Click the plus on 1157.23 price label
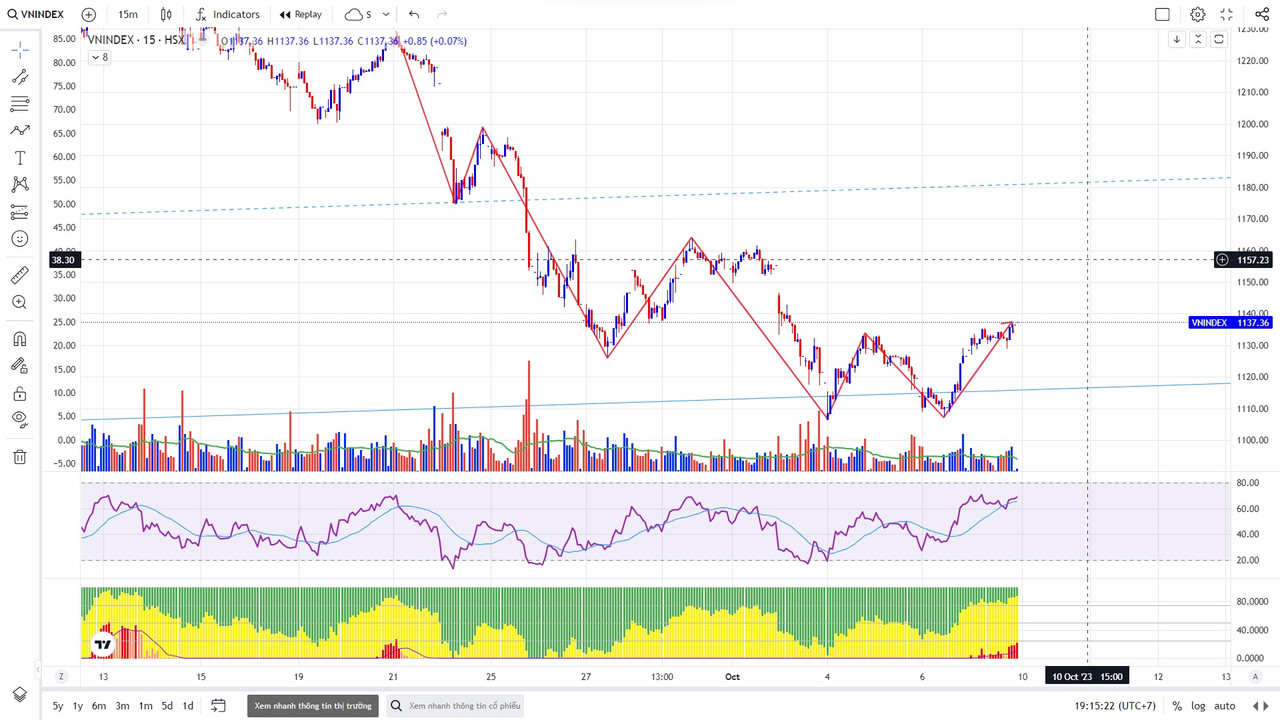The image size is (1280, 720). pos(1222,260)
